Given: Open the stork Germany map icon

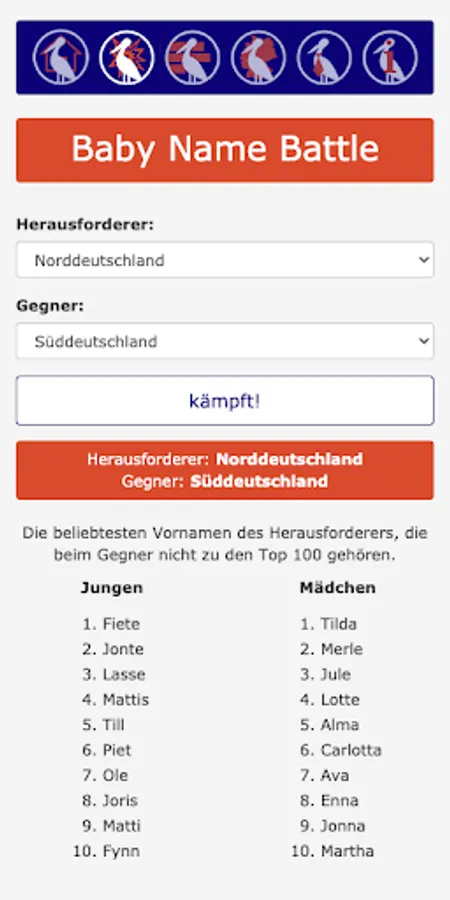Looking at the screenshot, I should (x=259, y=57).
